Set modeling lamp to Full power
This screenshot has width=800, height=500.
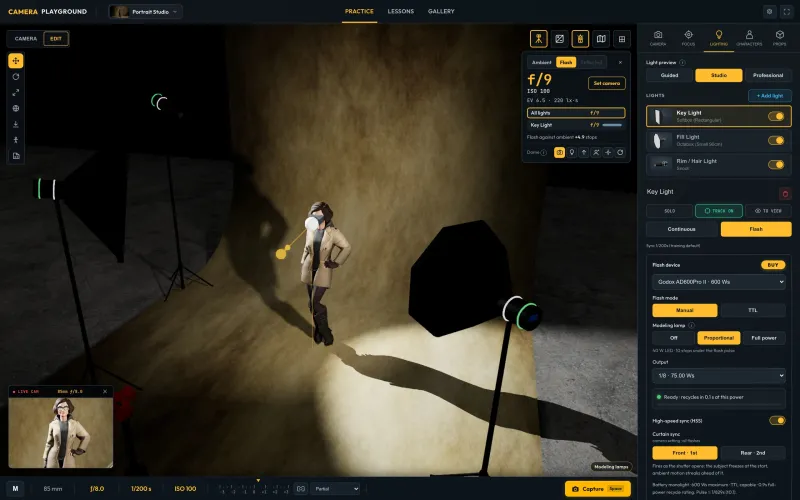[764, 338]
